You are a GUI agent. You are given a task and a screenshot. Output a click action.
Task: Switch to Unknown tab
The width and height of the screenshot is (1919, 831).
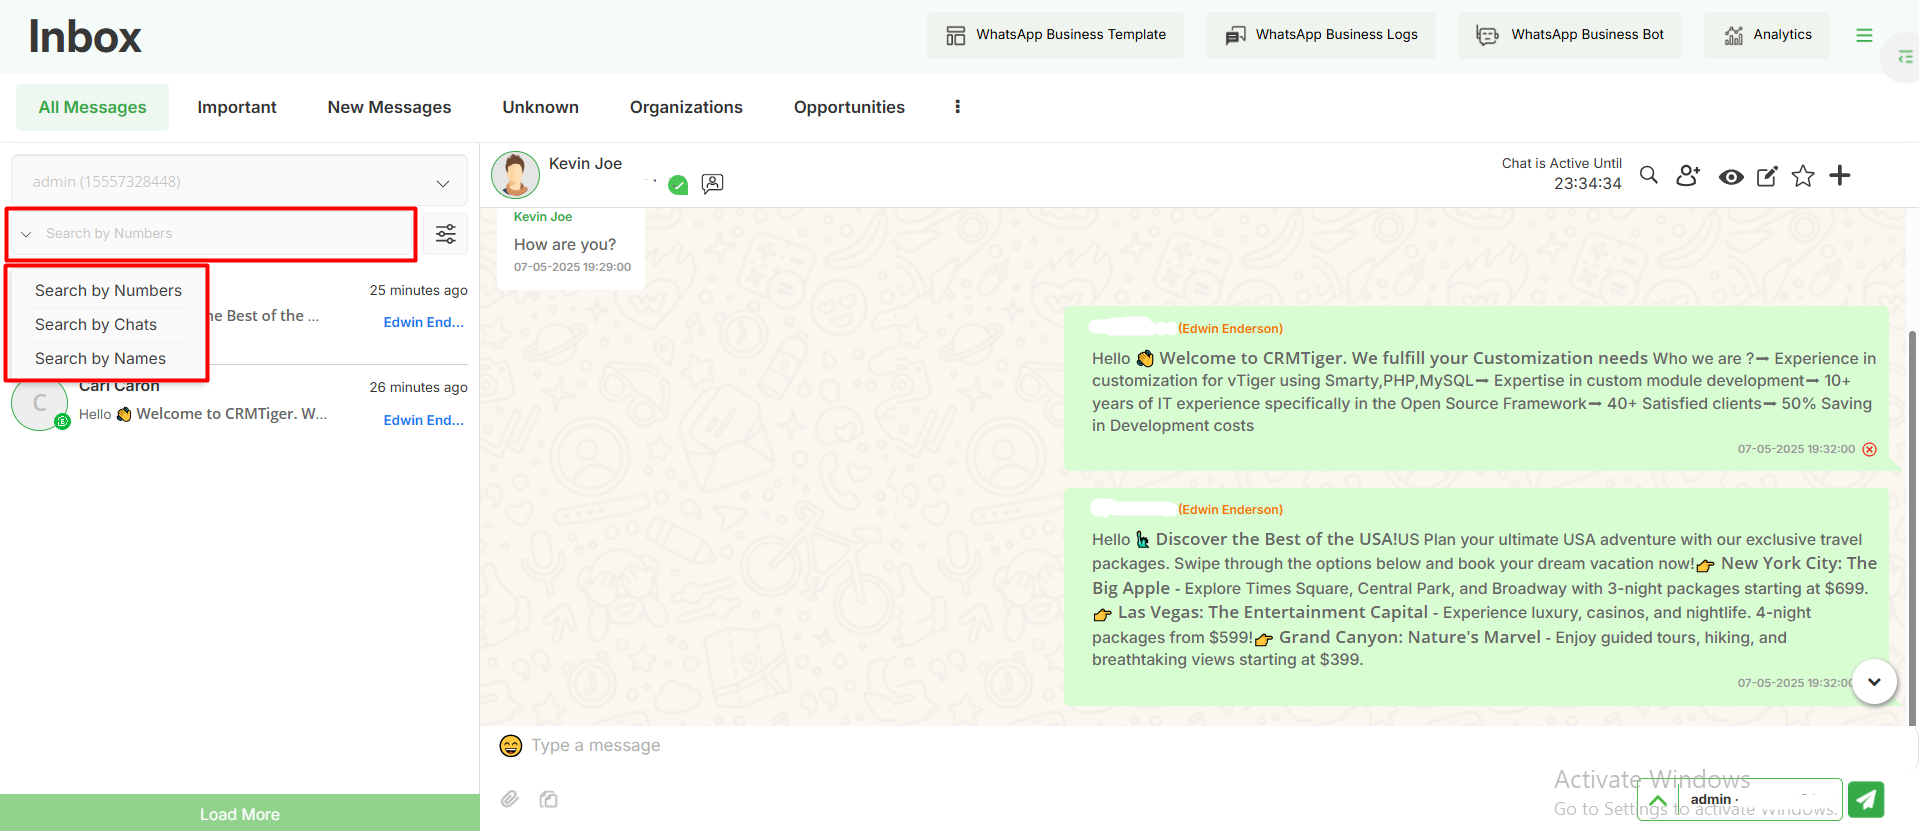[540, 107]
